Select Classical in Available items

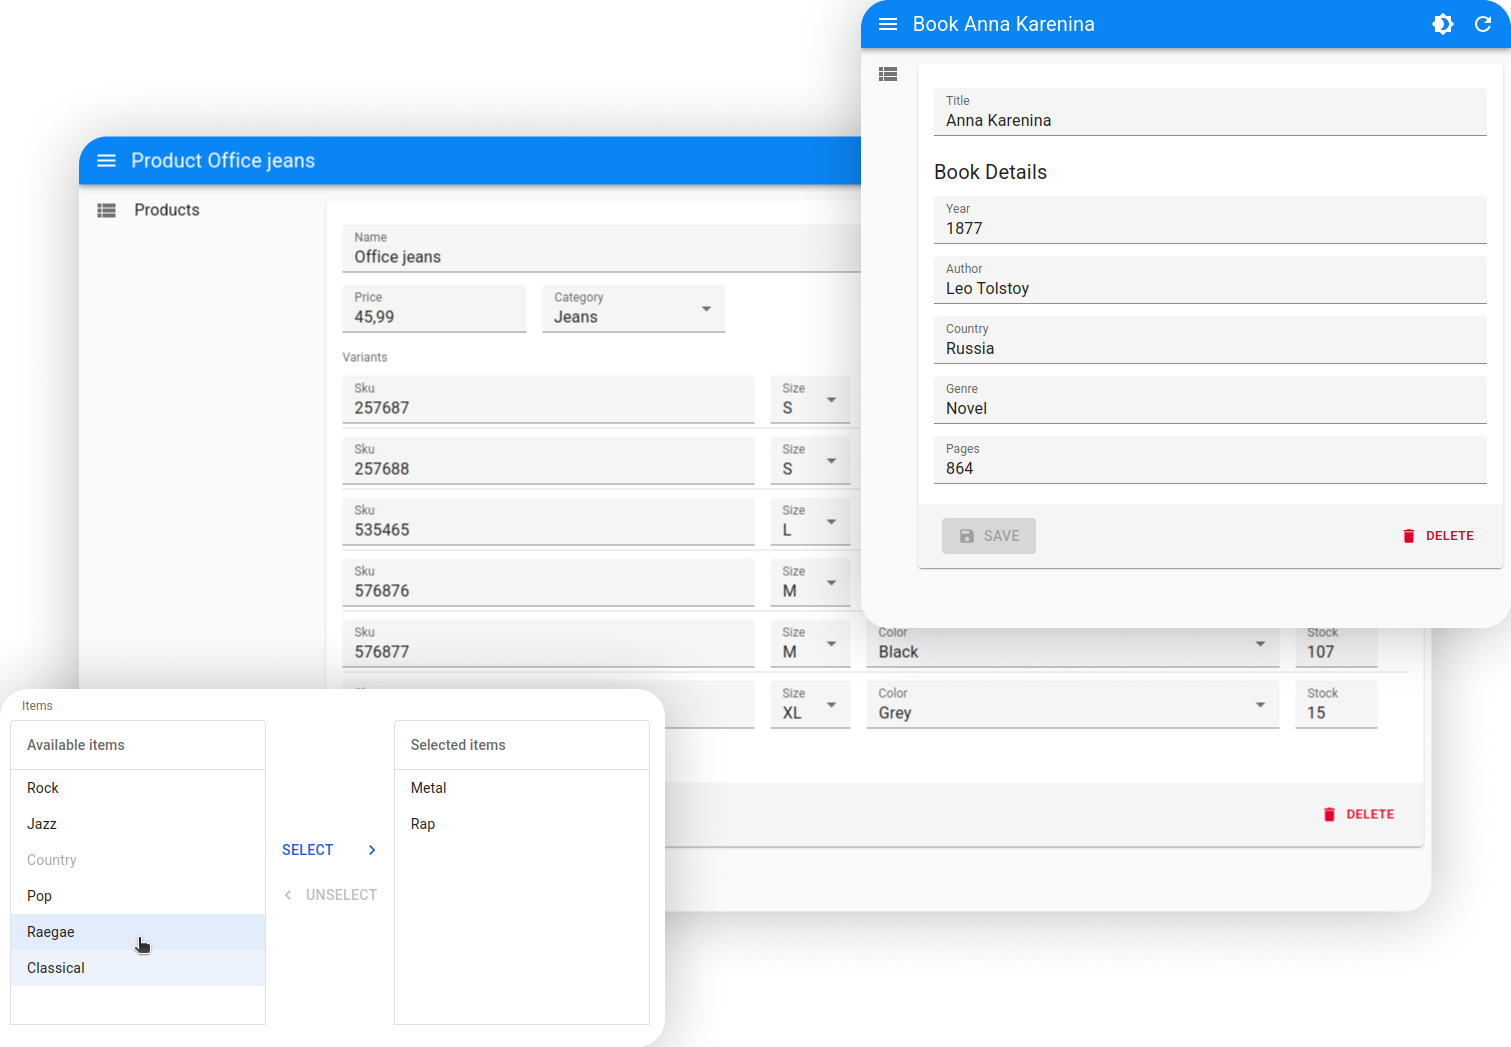click(x=138, y=968)
